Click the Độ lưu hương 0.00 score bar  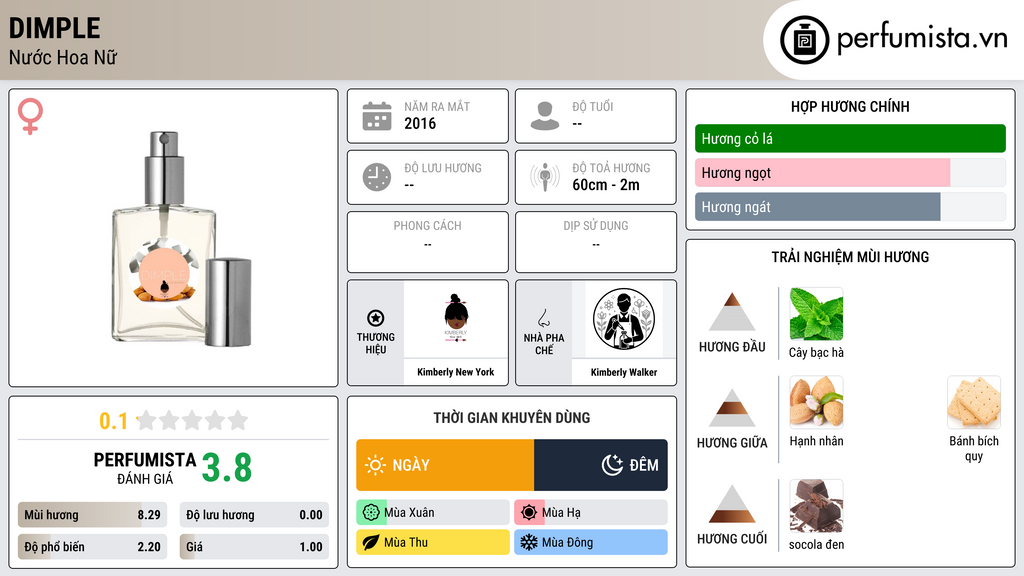[254, 515]
